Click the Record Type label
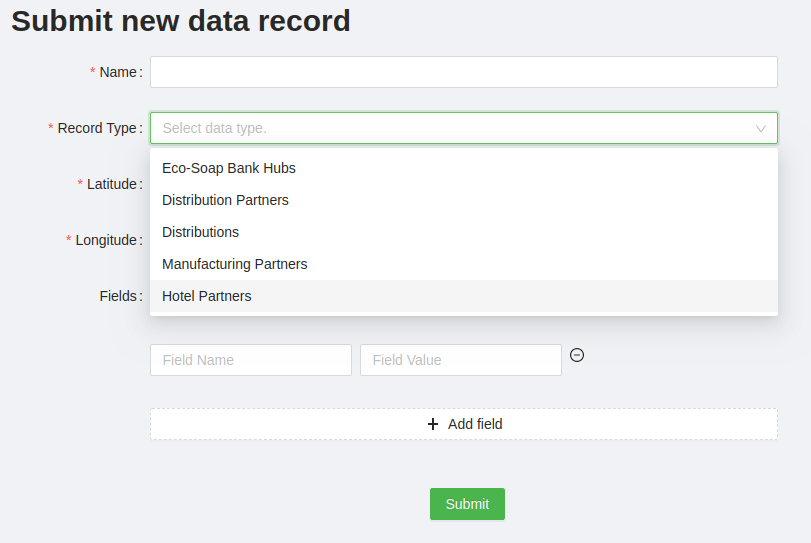This screenshot has width=811, height=543. (x=97, y=128)
